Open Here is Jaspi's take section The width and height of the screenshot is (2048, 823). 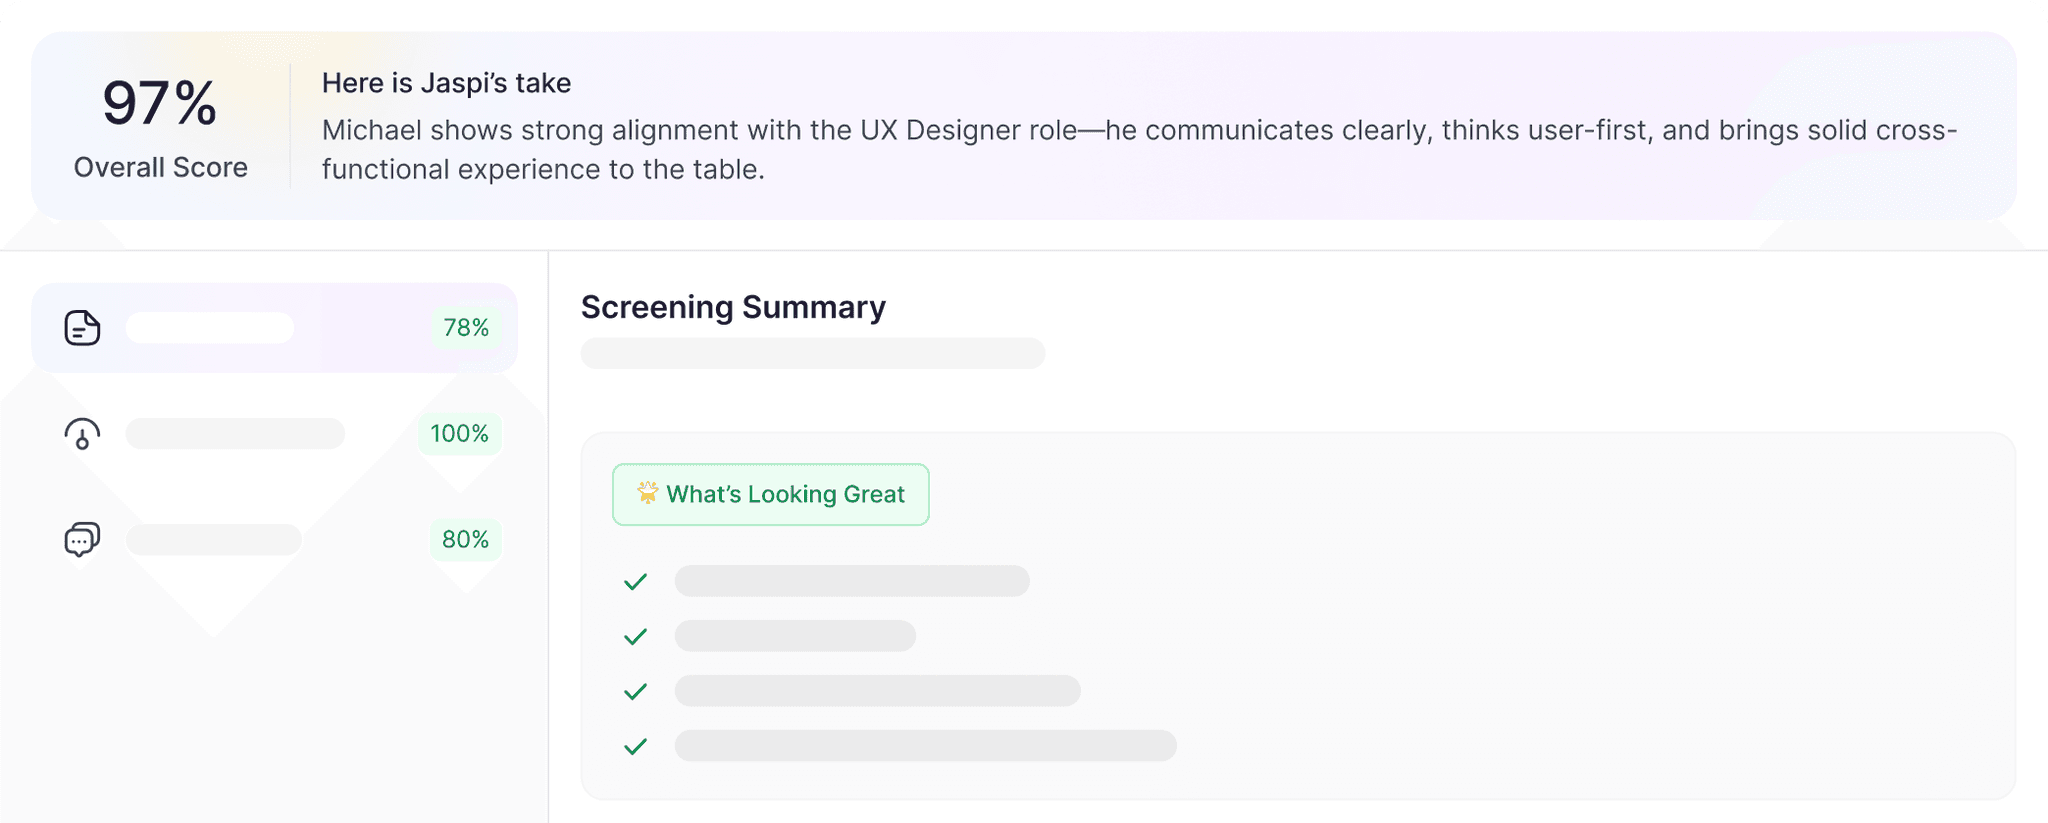[x=446, y=83]
